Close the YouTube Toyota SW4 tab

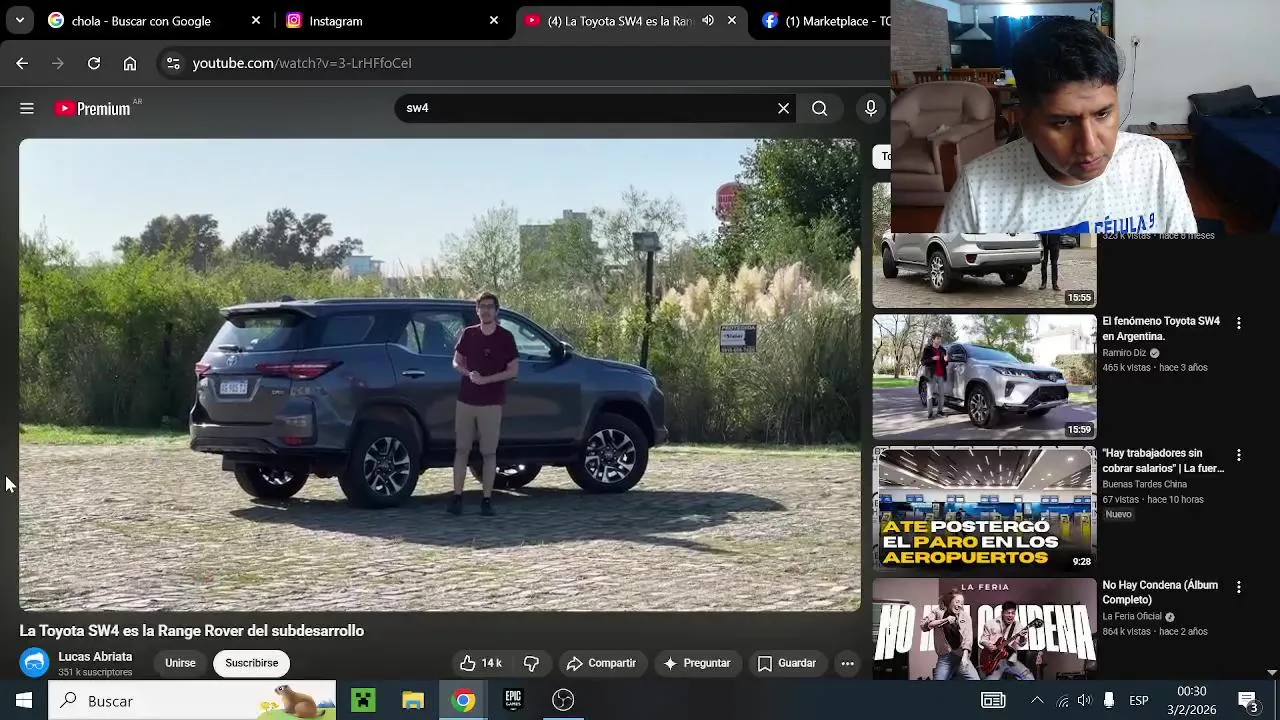click(x=732, y=20)
